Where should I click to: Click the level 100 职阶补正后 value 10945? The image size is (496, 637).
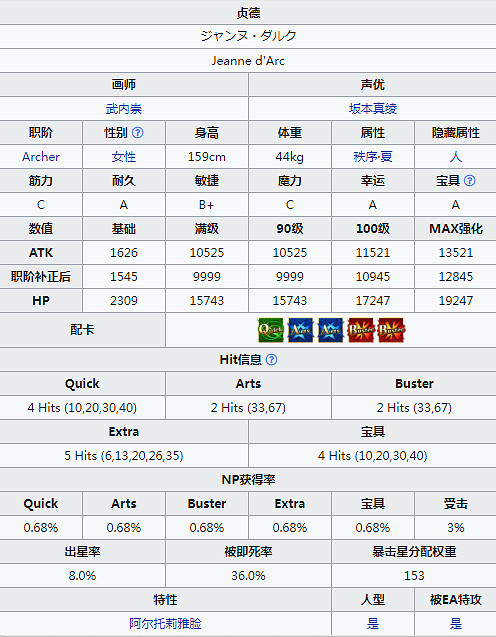pyautogui.click(x=373, y=276)
